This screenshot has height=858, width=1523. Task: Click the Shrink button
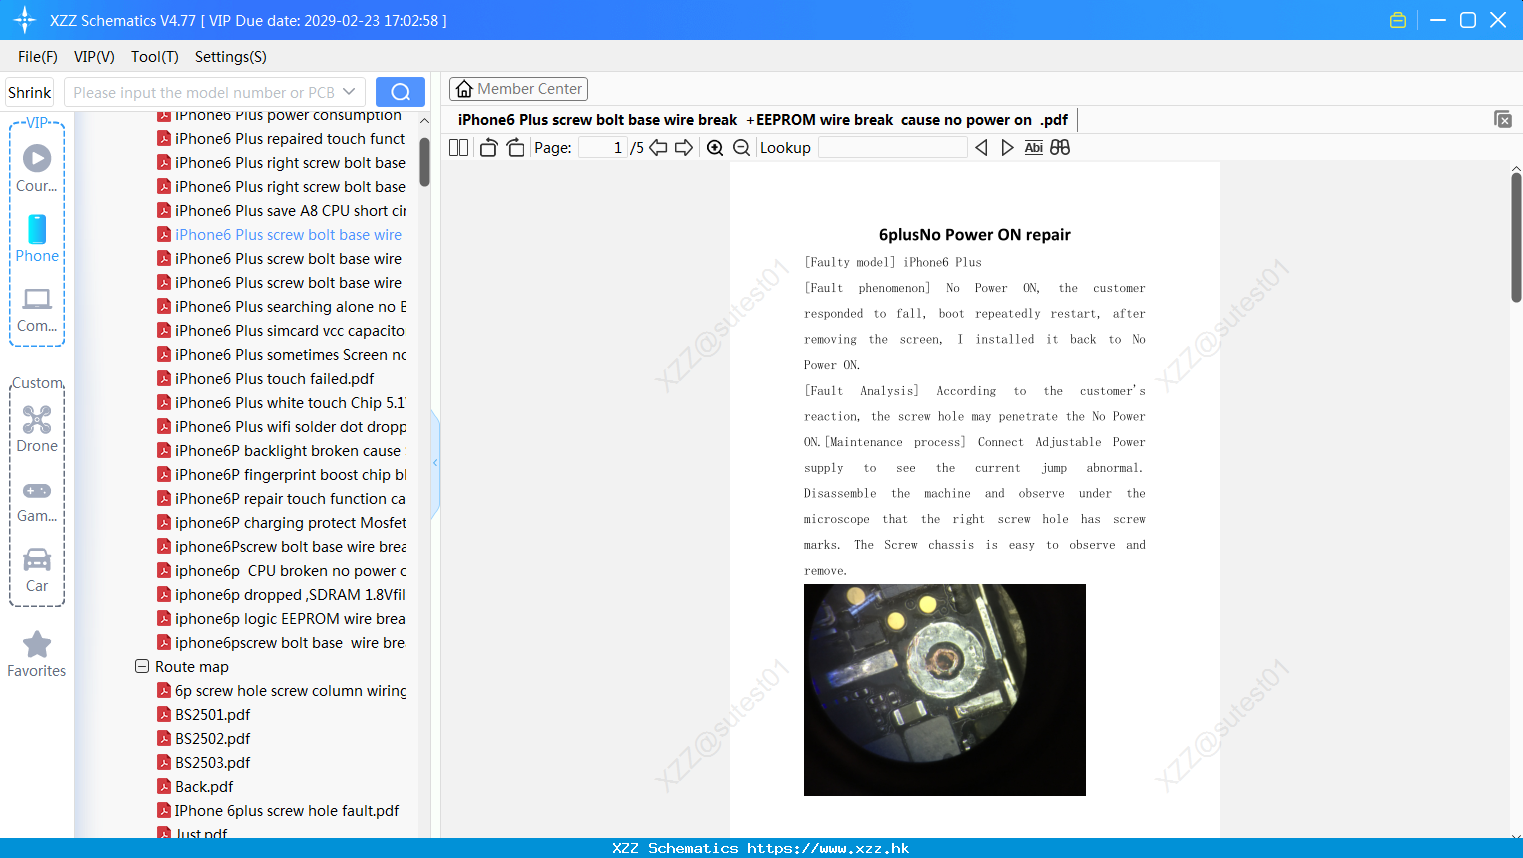29,92
